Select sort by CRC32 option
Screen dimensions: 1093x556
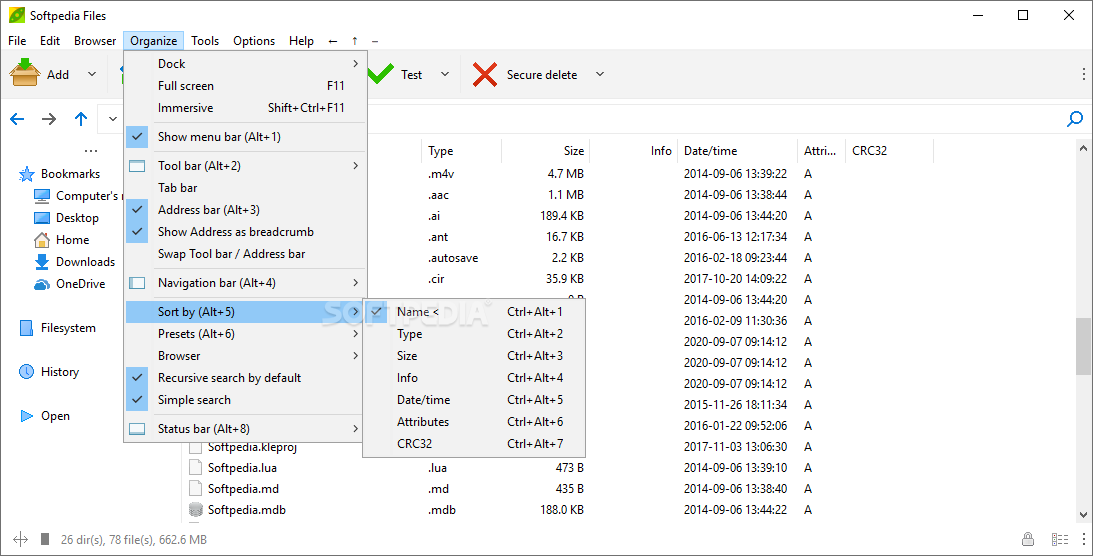474,444
